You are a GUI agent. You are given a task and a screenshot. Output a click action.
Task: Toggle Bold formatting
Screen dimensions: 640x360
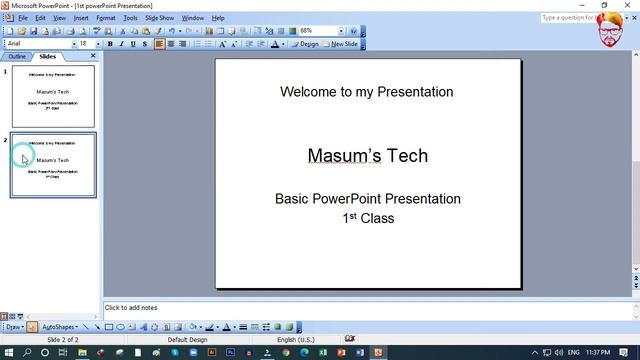(x=110, y=44)
